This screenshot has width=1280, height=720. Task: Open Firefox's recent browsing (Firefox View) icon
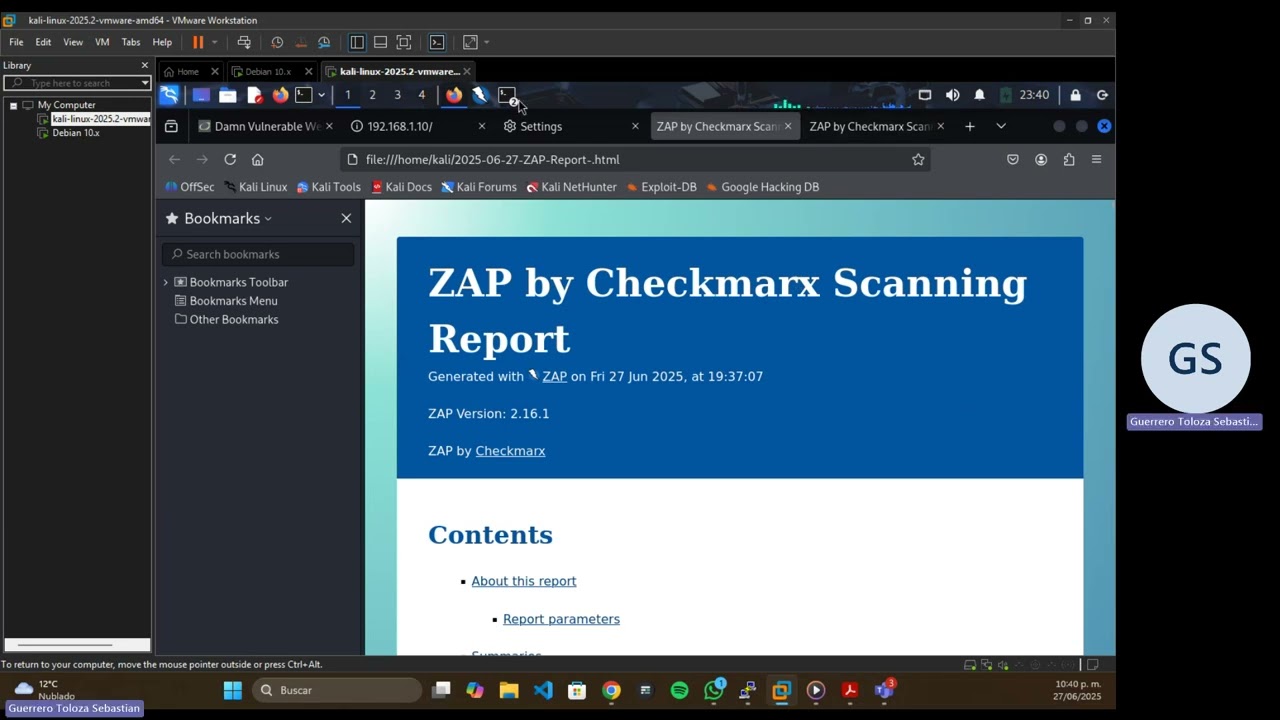[x=171, y=126]
